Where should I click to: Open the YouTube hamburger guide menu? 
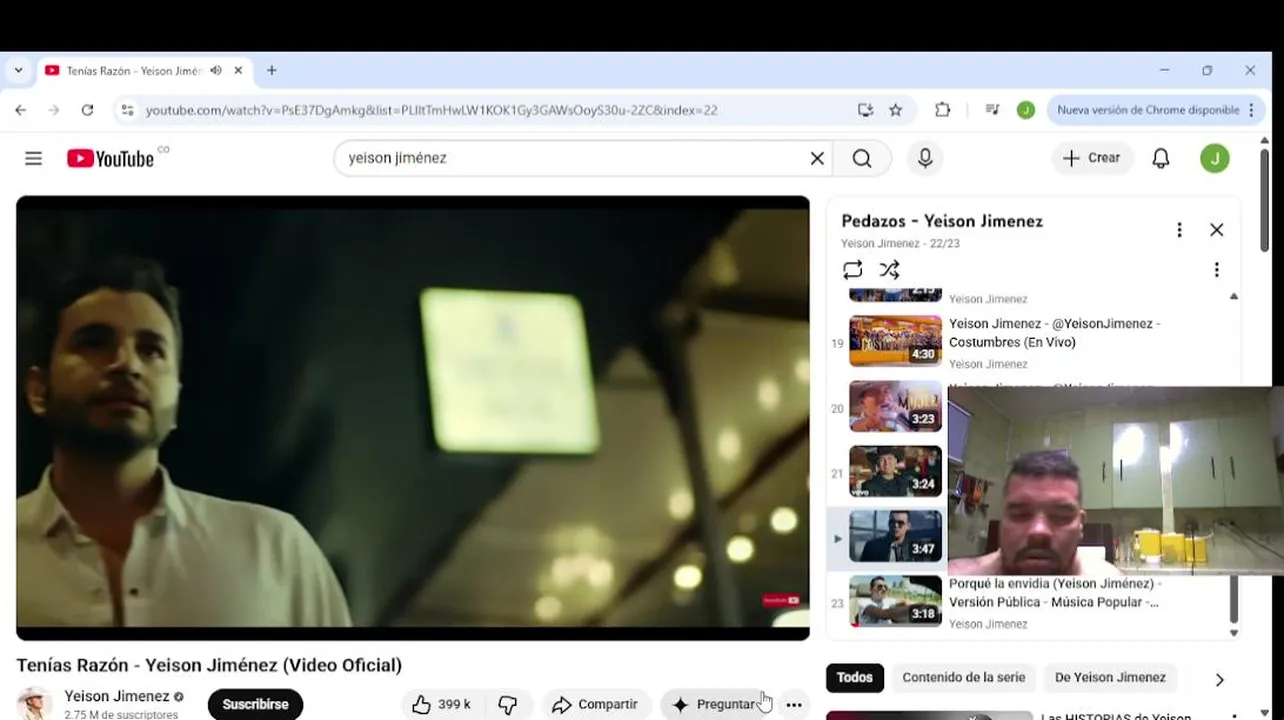click(33, 158)
